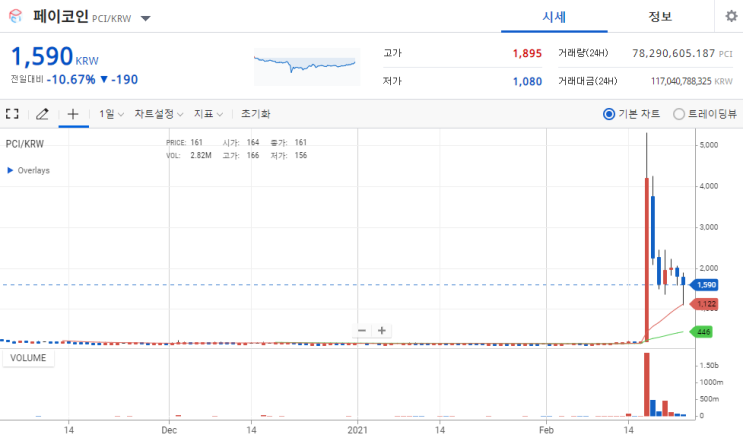Click the -10.67% change value

coord(71,80)
